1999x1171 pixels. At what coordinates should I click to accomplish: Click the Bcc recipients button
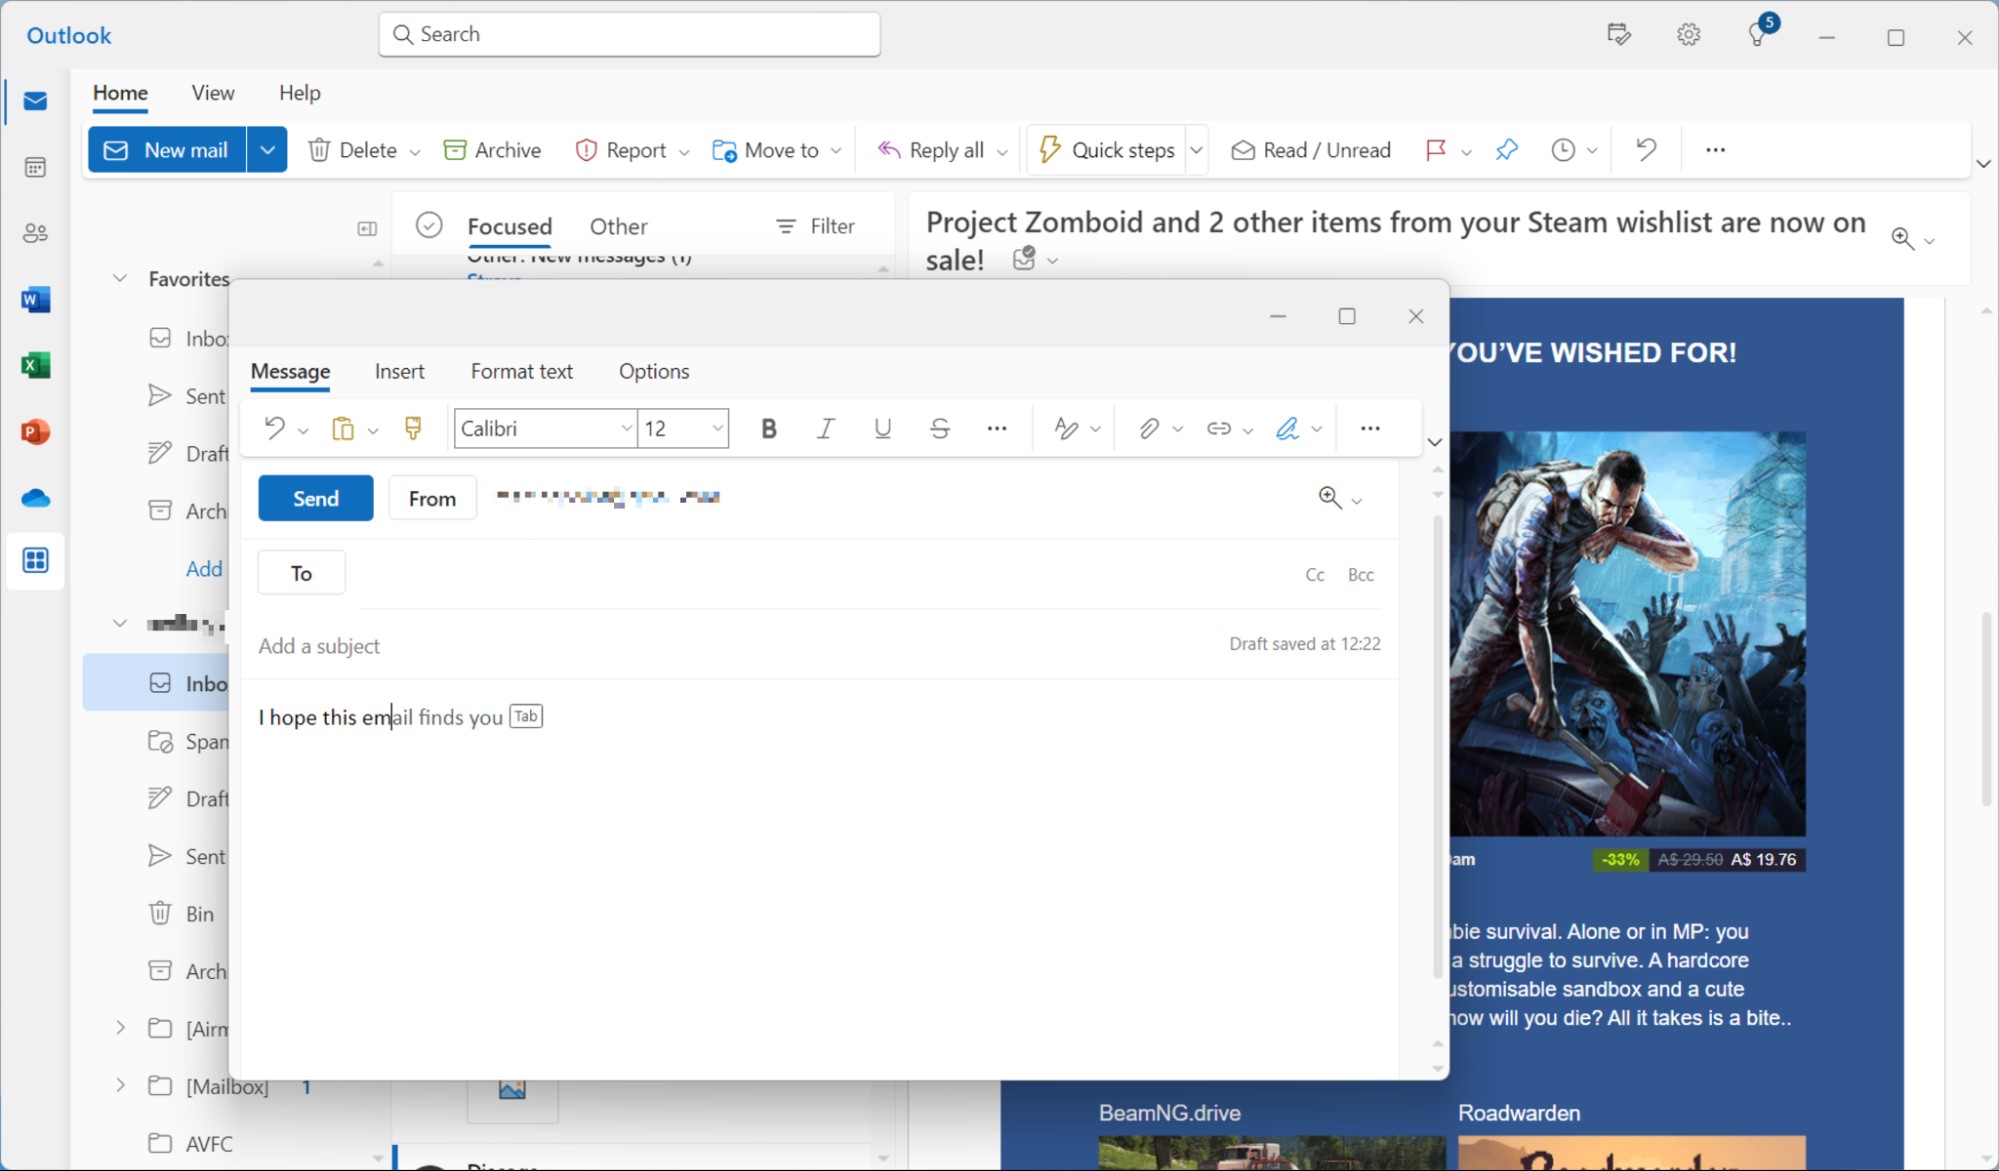point(1358,574)
